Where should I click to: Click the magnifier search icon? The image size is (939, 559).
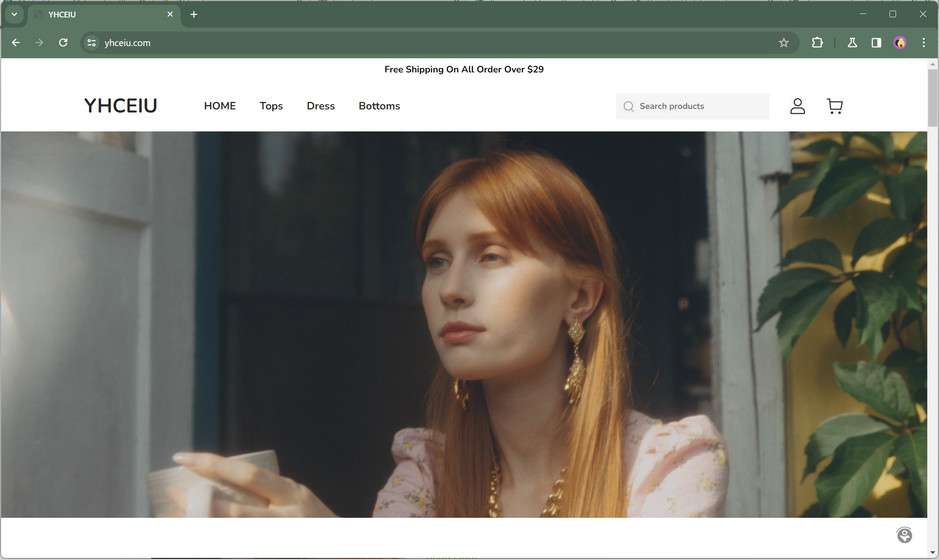628,107
